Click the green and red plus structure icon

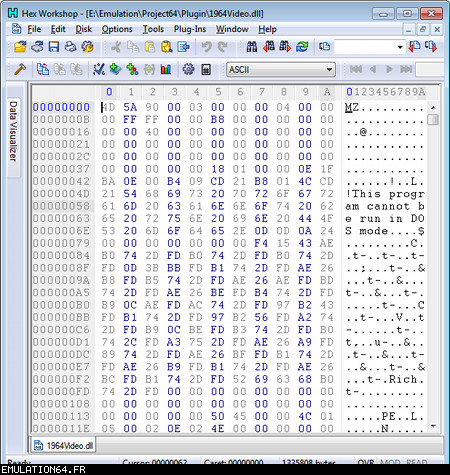(x=132, y=69)
